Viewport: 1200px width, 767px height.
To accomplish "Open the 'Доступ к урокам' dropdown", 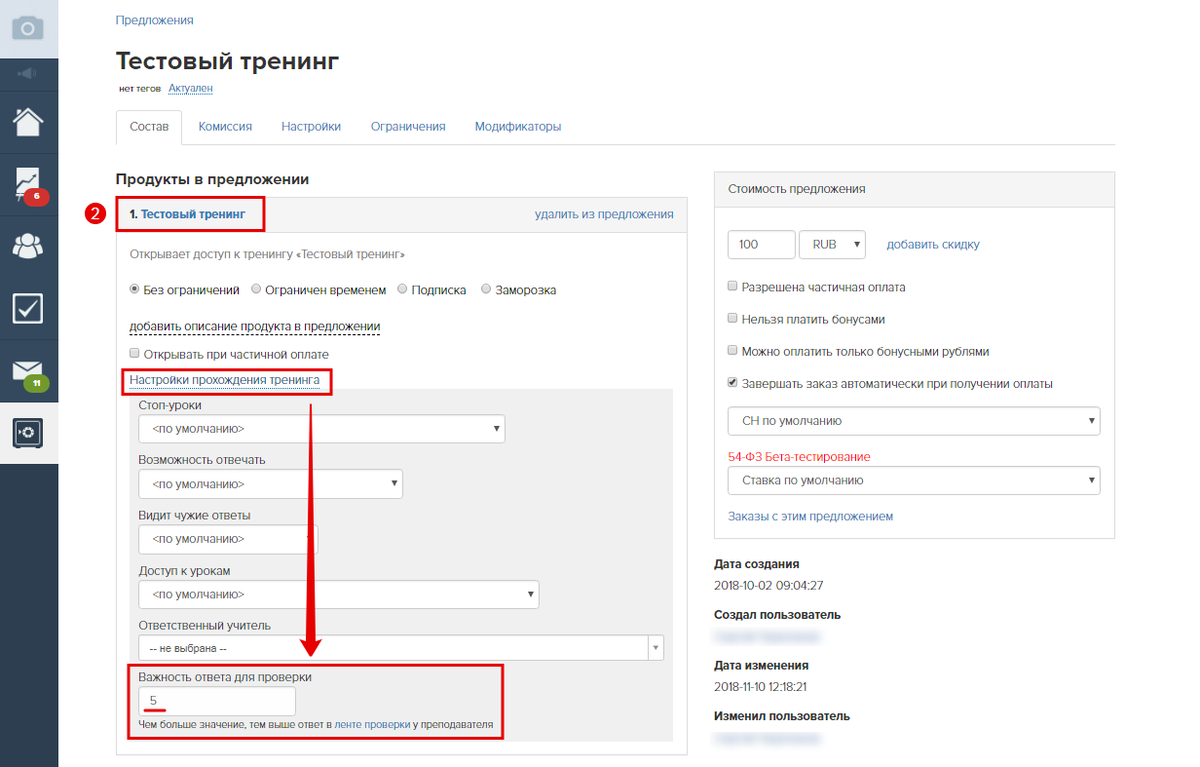I will point(339,595).
